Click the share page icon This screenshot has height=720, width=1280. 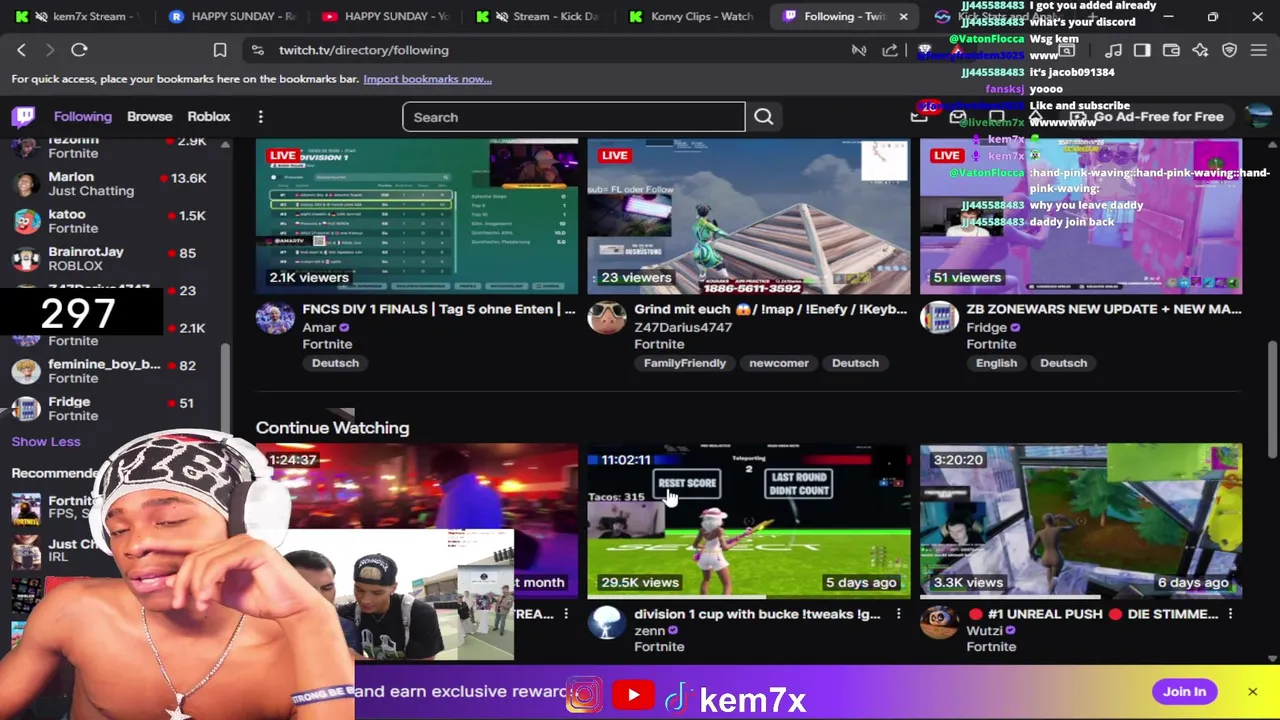[x=889, y=50]
